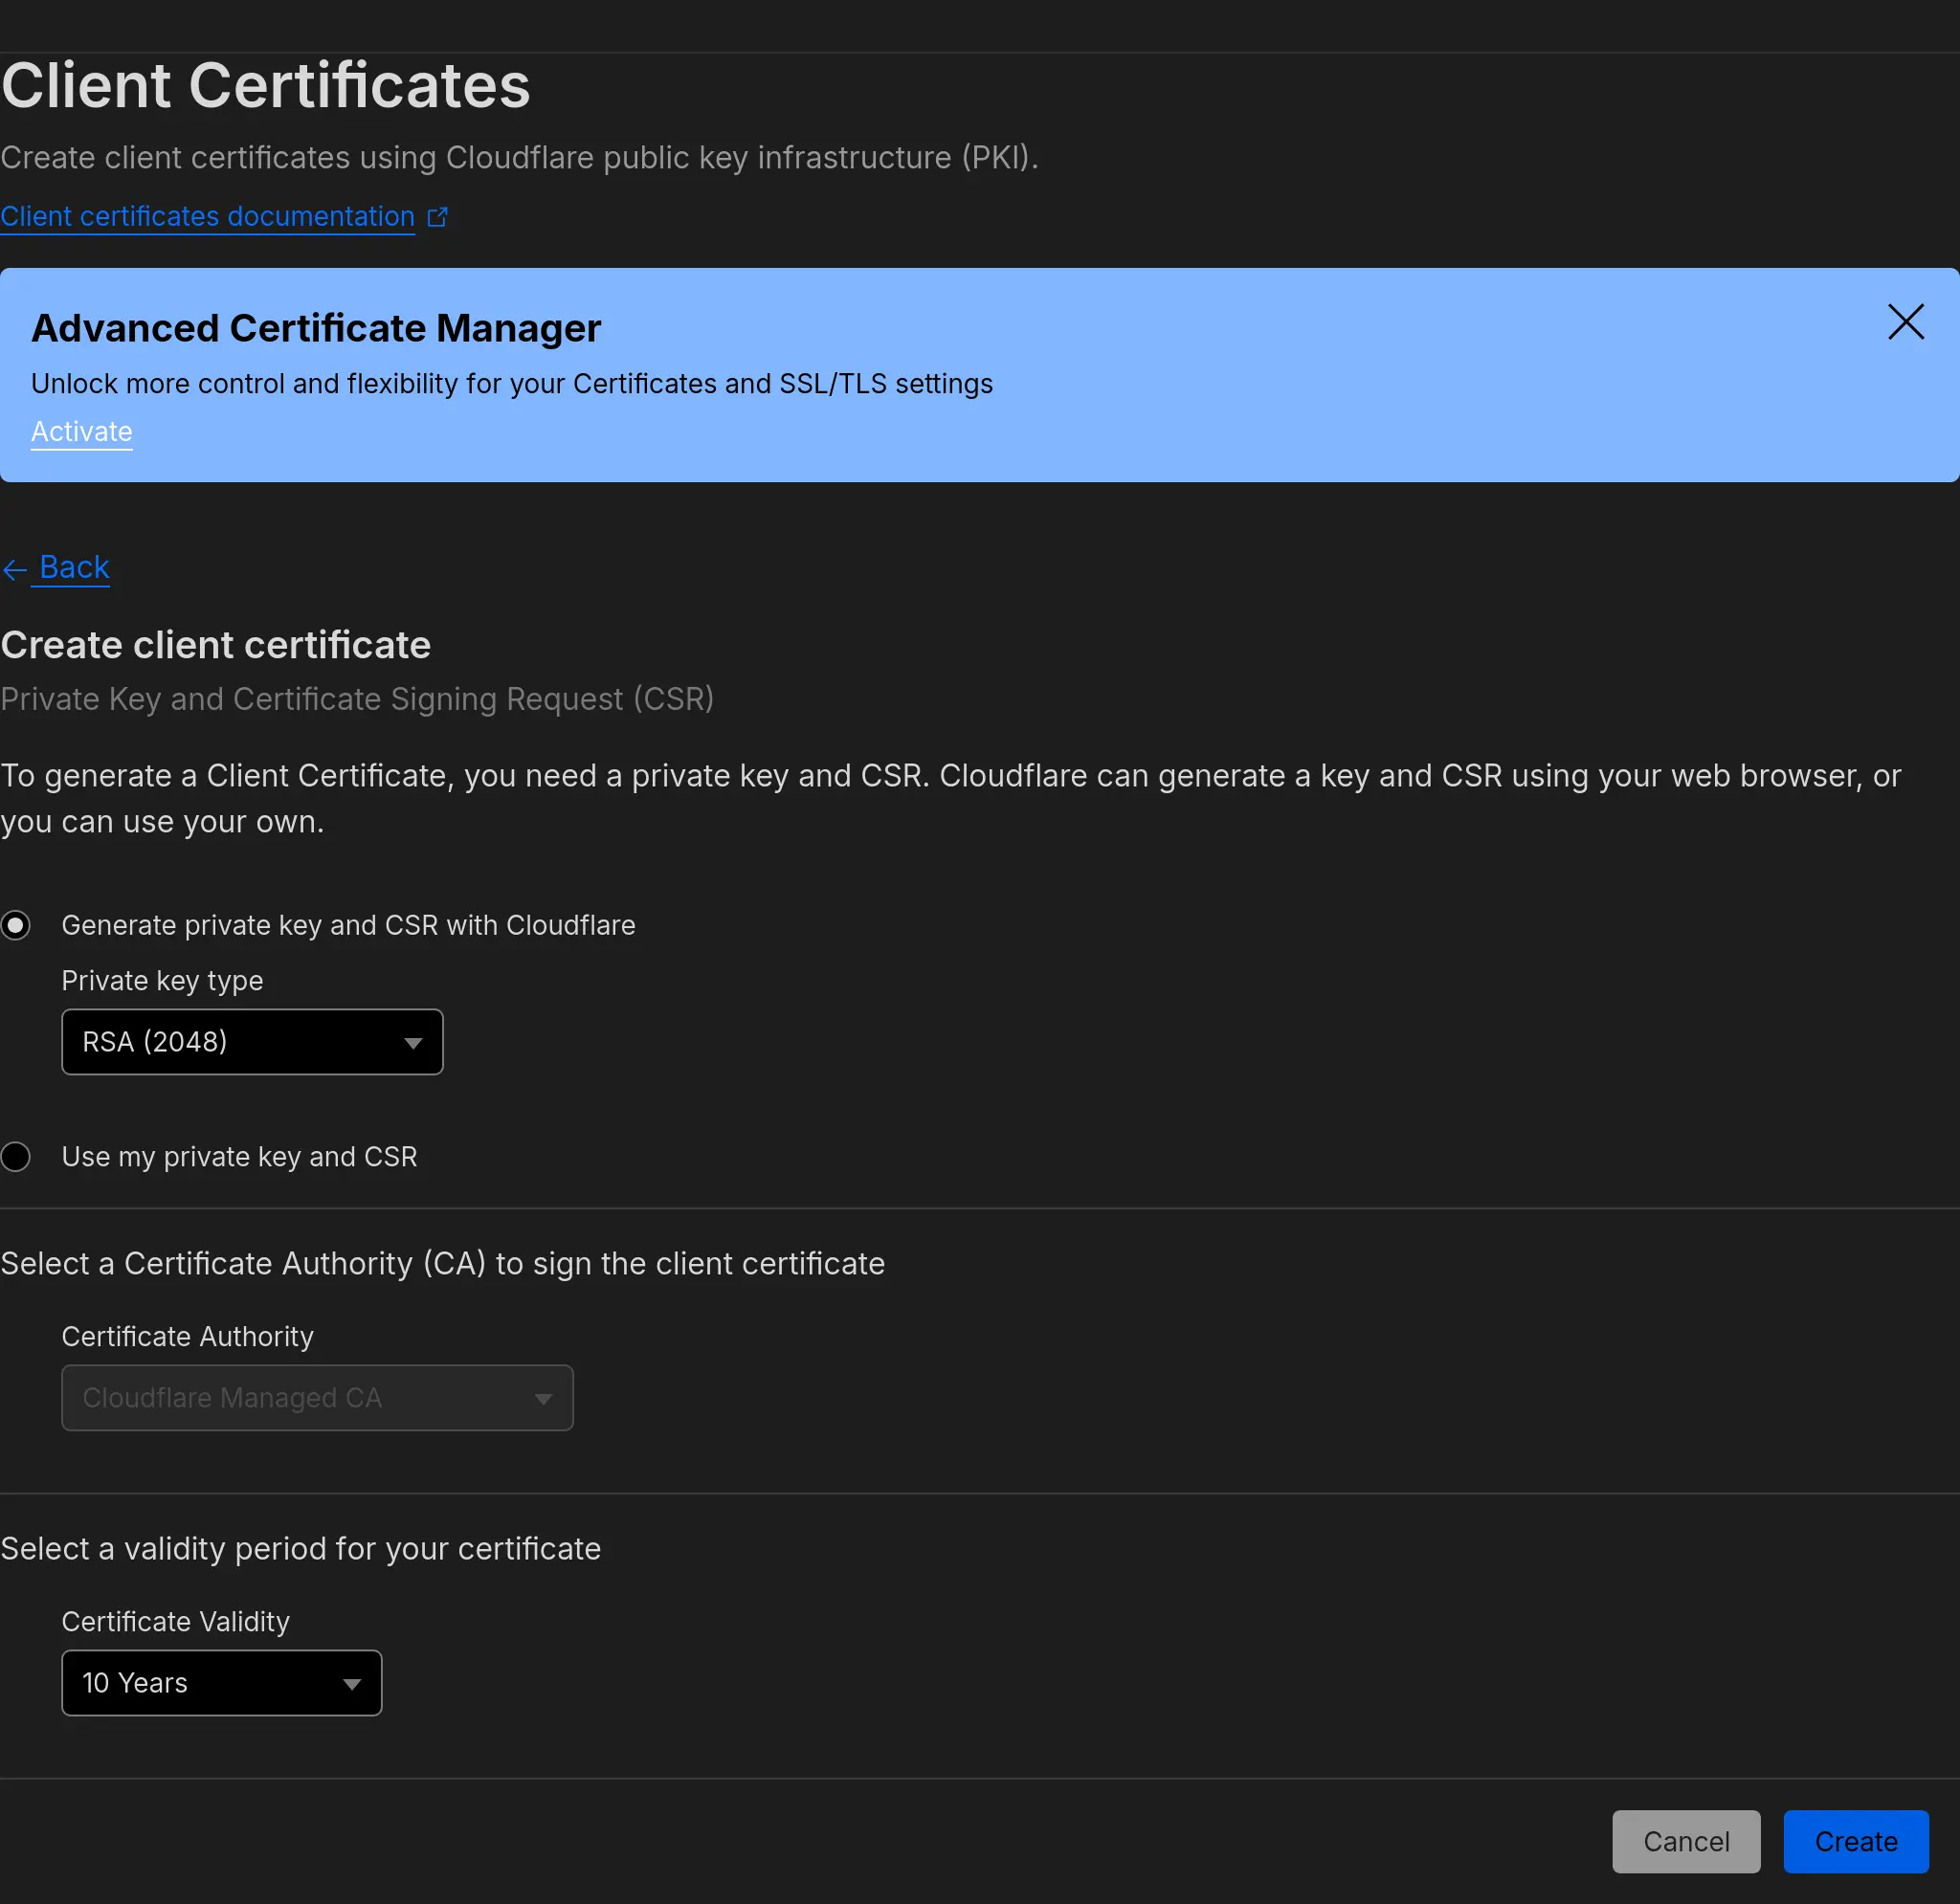This screenshot has width=1960, height=1904.
Task: Open the external client certificates documentation icon
Action: click(x=438, y=216)
